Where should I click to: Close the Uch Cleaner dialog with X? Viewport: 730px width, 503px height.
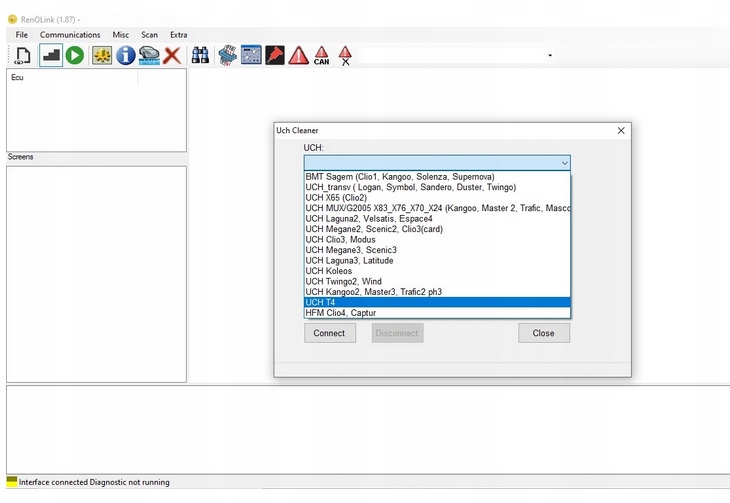[x=621, y=130]
